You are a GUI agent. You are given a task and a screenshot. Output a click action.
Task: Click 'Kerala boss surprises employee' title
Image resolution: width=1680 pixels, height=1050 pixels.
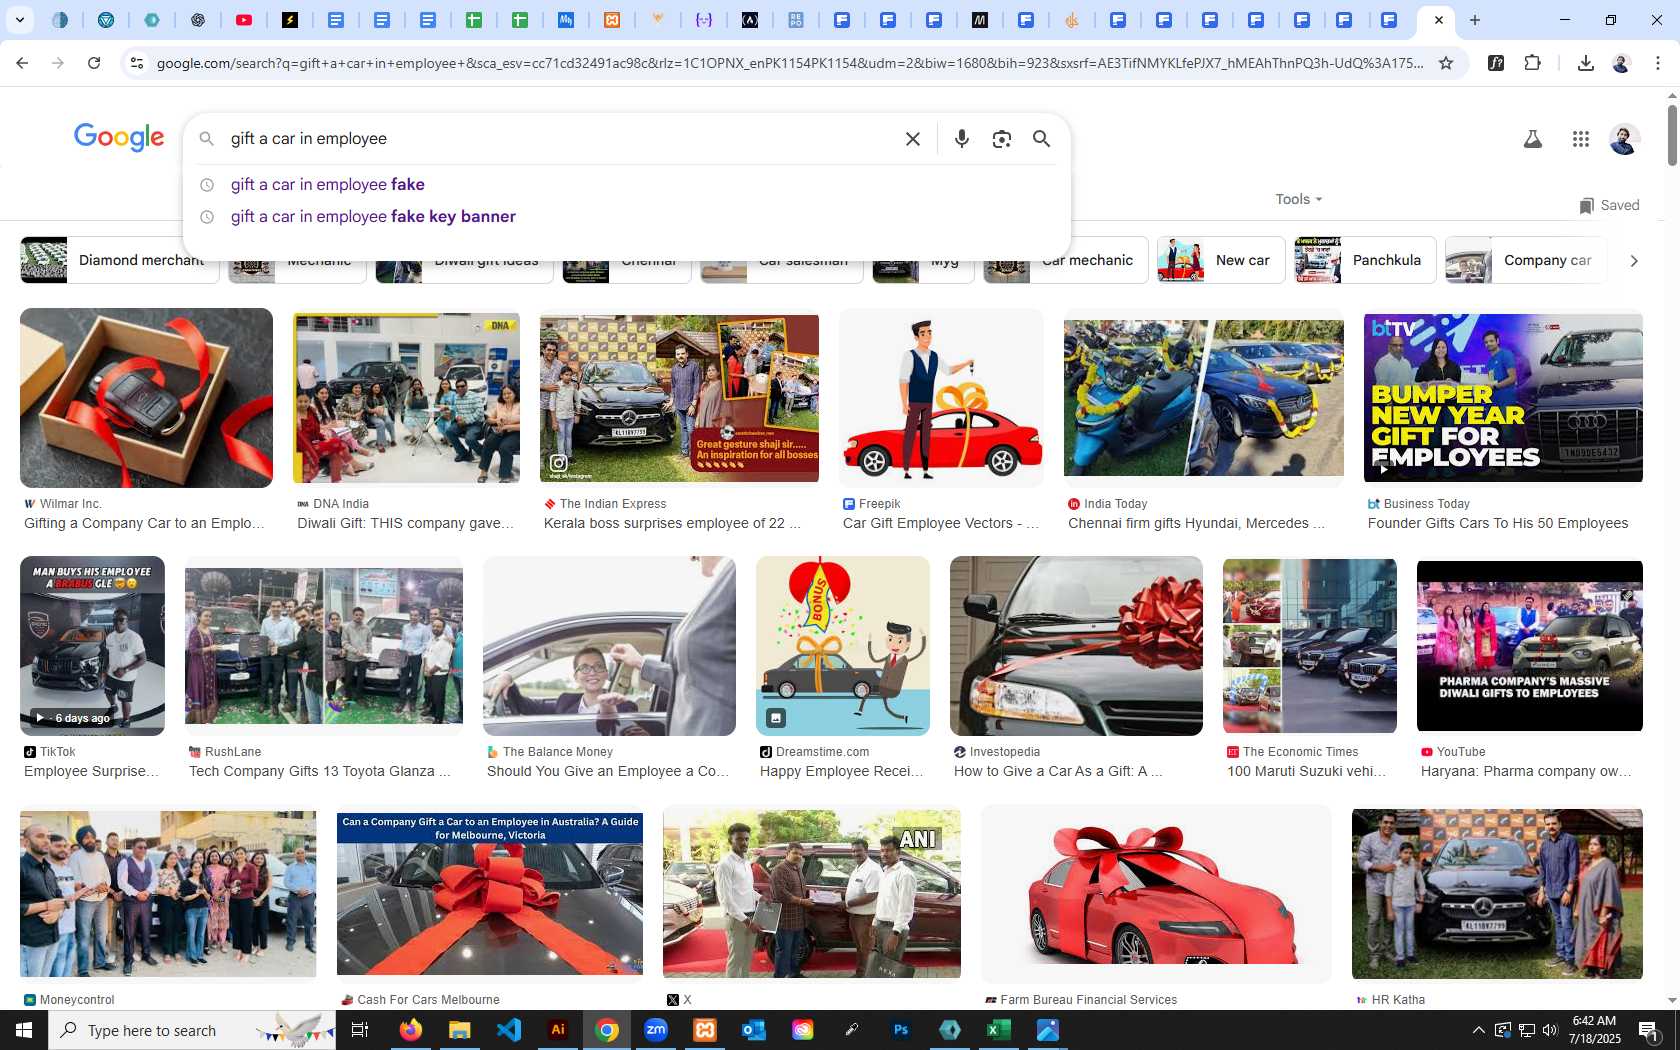(x=672, y=523)
